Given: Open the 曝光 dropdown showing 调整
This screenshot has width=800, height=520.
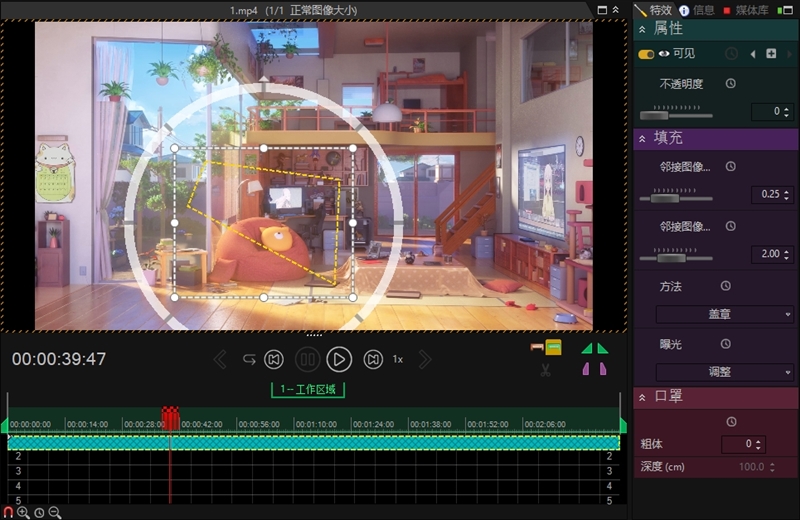Looking at the screenshot, I should [x=724, y=373].
